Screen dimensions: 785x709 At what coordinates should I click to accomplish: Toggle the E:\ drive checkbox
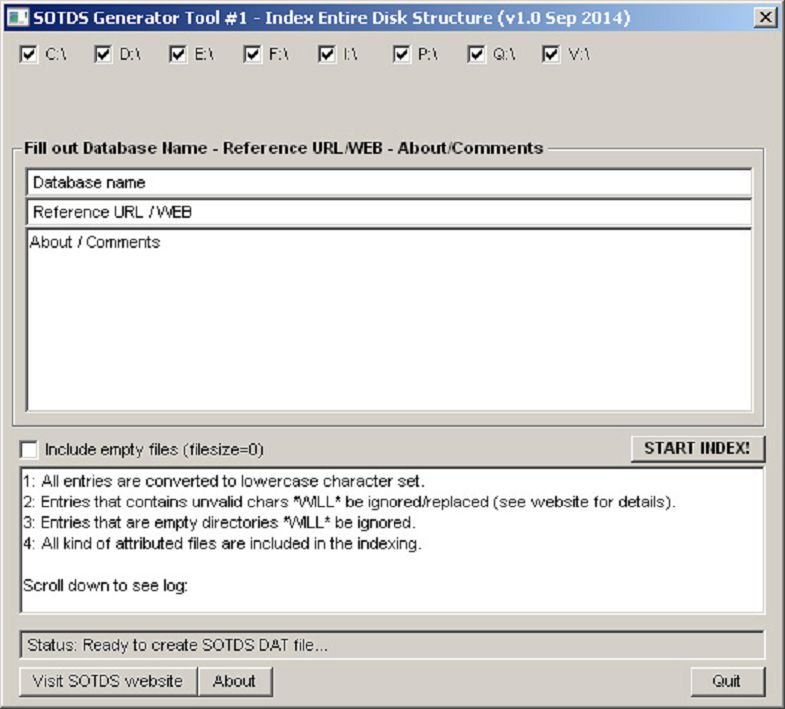(x=178, y=55)
